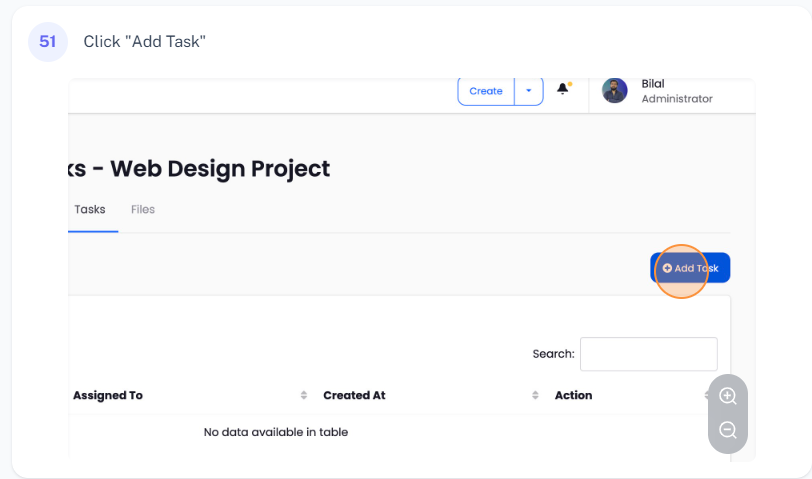Click sort arrows beside Assigned To
This screenshot has height=479, width=812.
click(x=304, y=395)
